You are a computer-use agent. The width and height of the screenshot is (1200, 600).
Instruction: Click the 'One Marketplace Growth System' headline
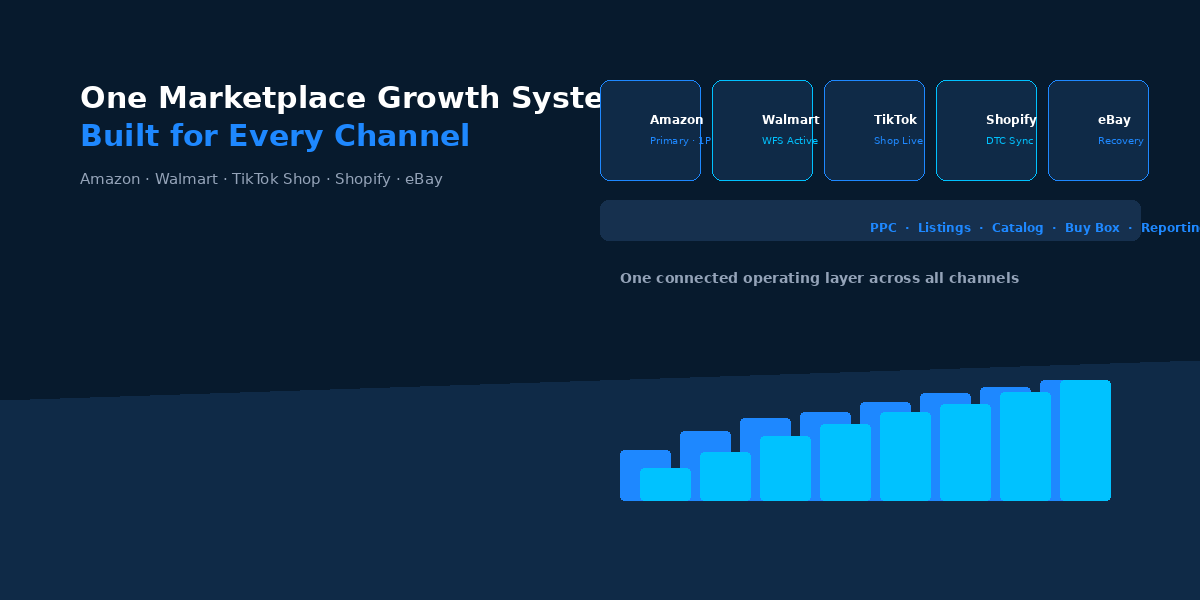click(341, 98)
